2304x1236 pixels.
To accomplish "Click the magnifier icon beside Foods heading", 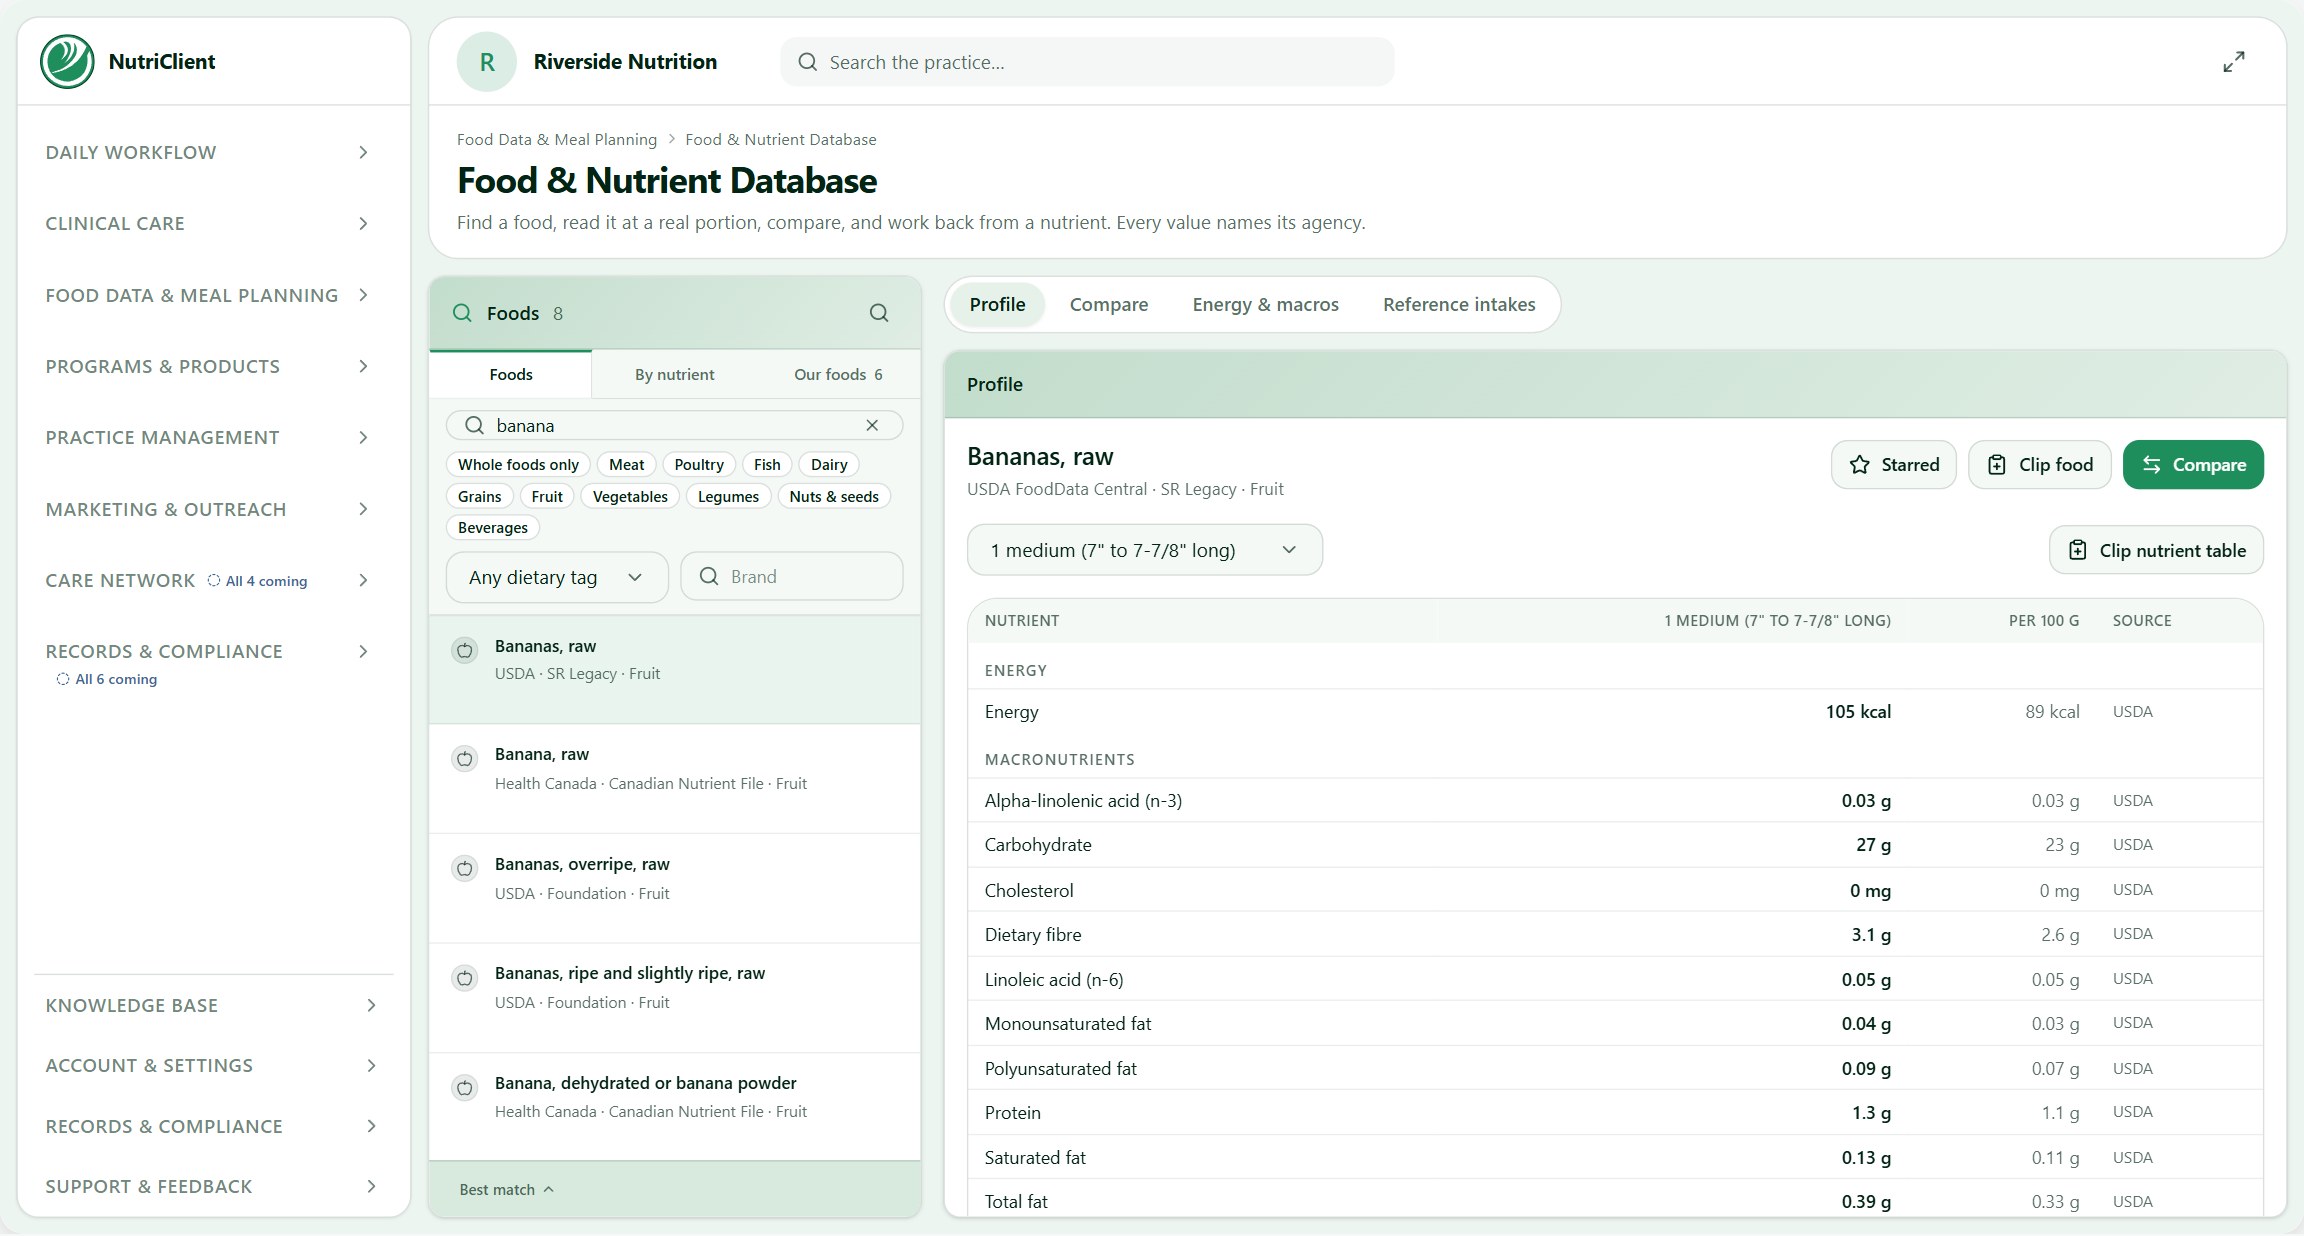I will click(x=462, y=313).
